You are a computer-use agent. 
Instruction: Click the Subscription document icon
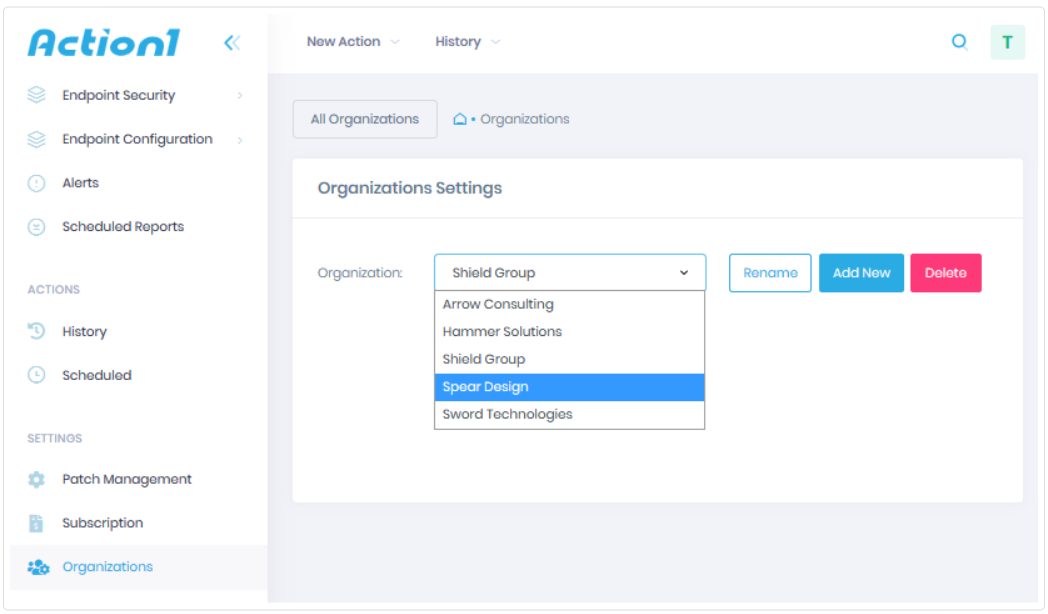click(x=36, y=523)
